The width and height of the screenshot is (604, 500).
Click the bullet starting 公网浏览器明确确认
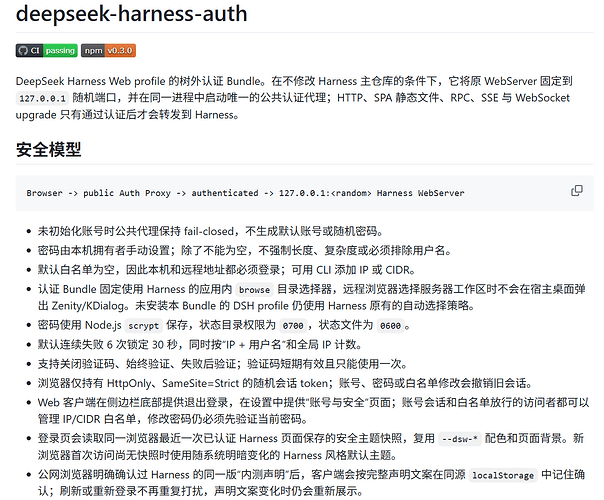click(x=311, y=483)
